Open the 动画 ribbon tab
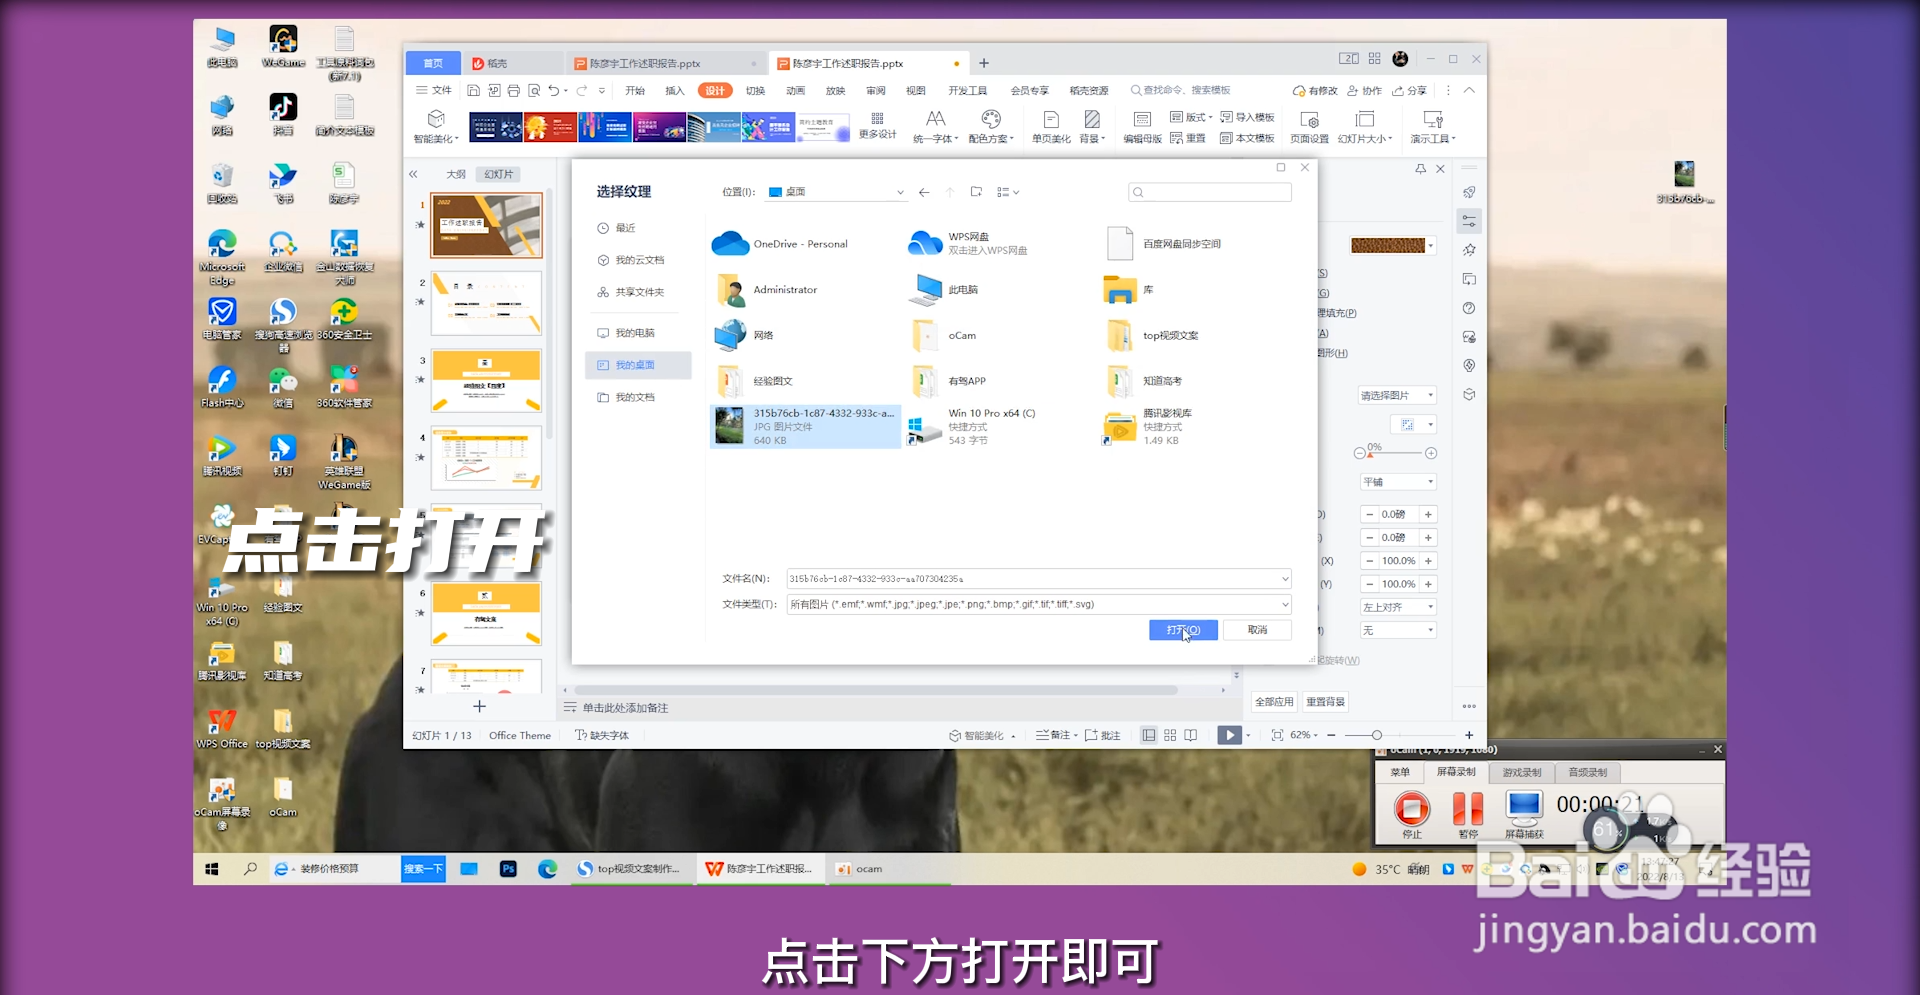Viewport: 1920px width, 995px height. tap(795, 90)
